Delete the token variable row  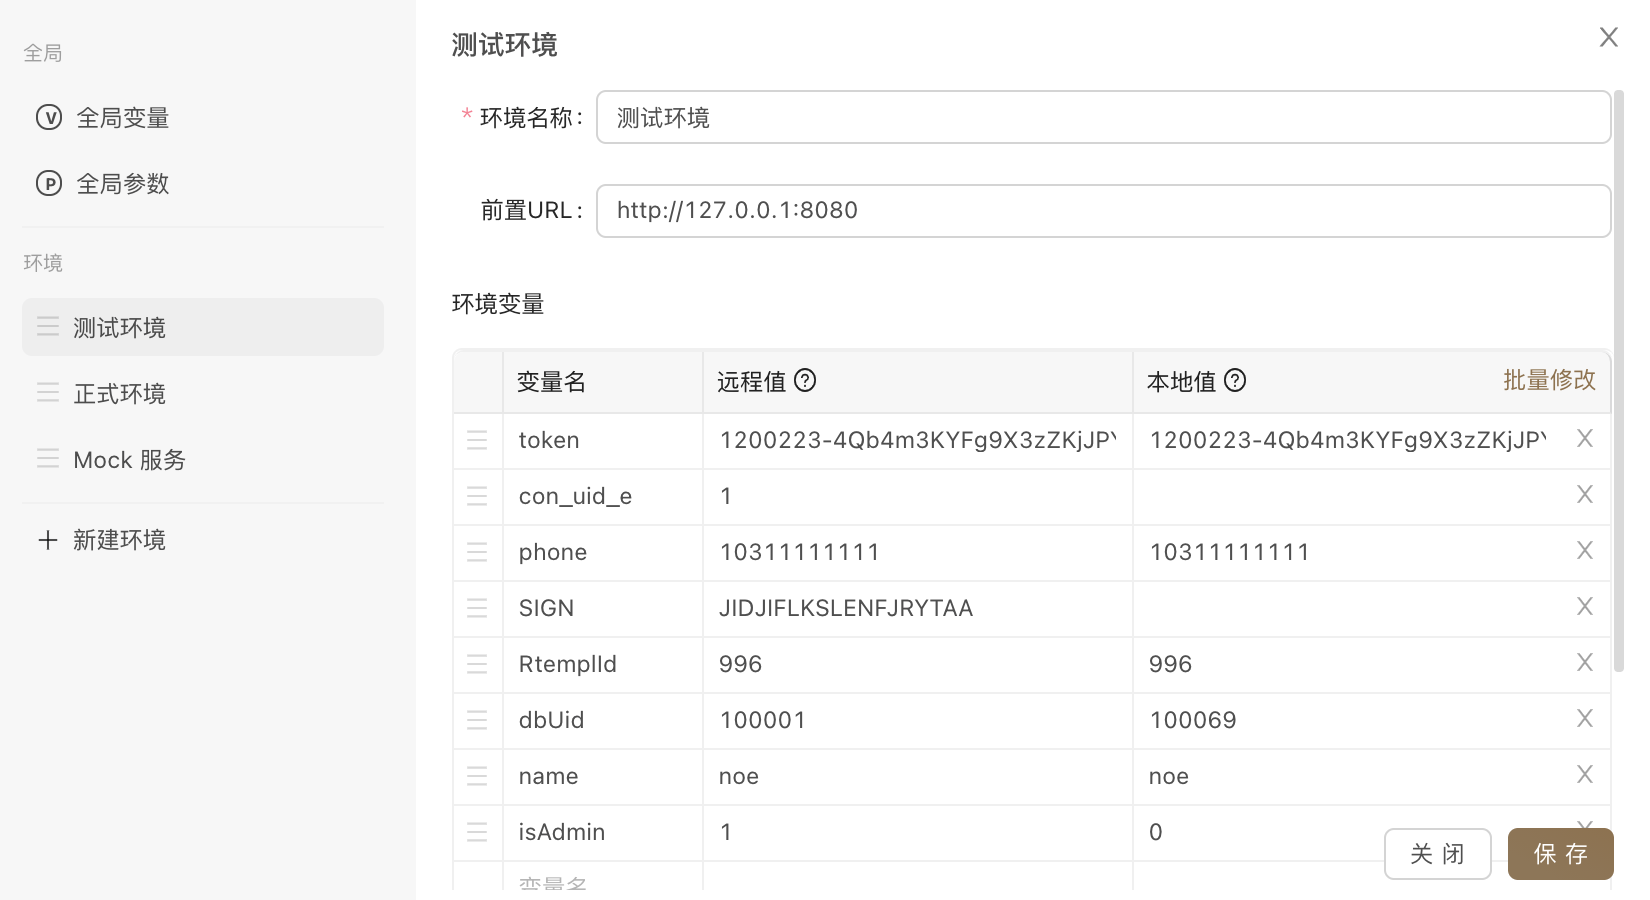(1585, 438)
